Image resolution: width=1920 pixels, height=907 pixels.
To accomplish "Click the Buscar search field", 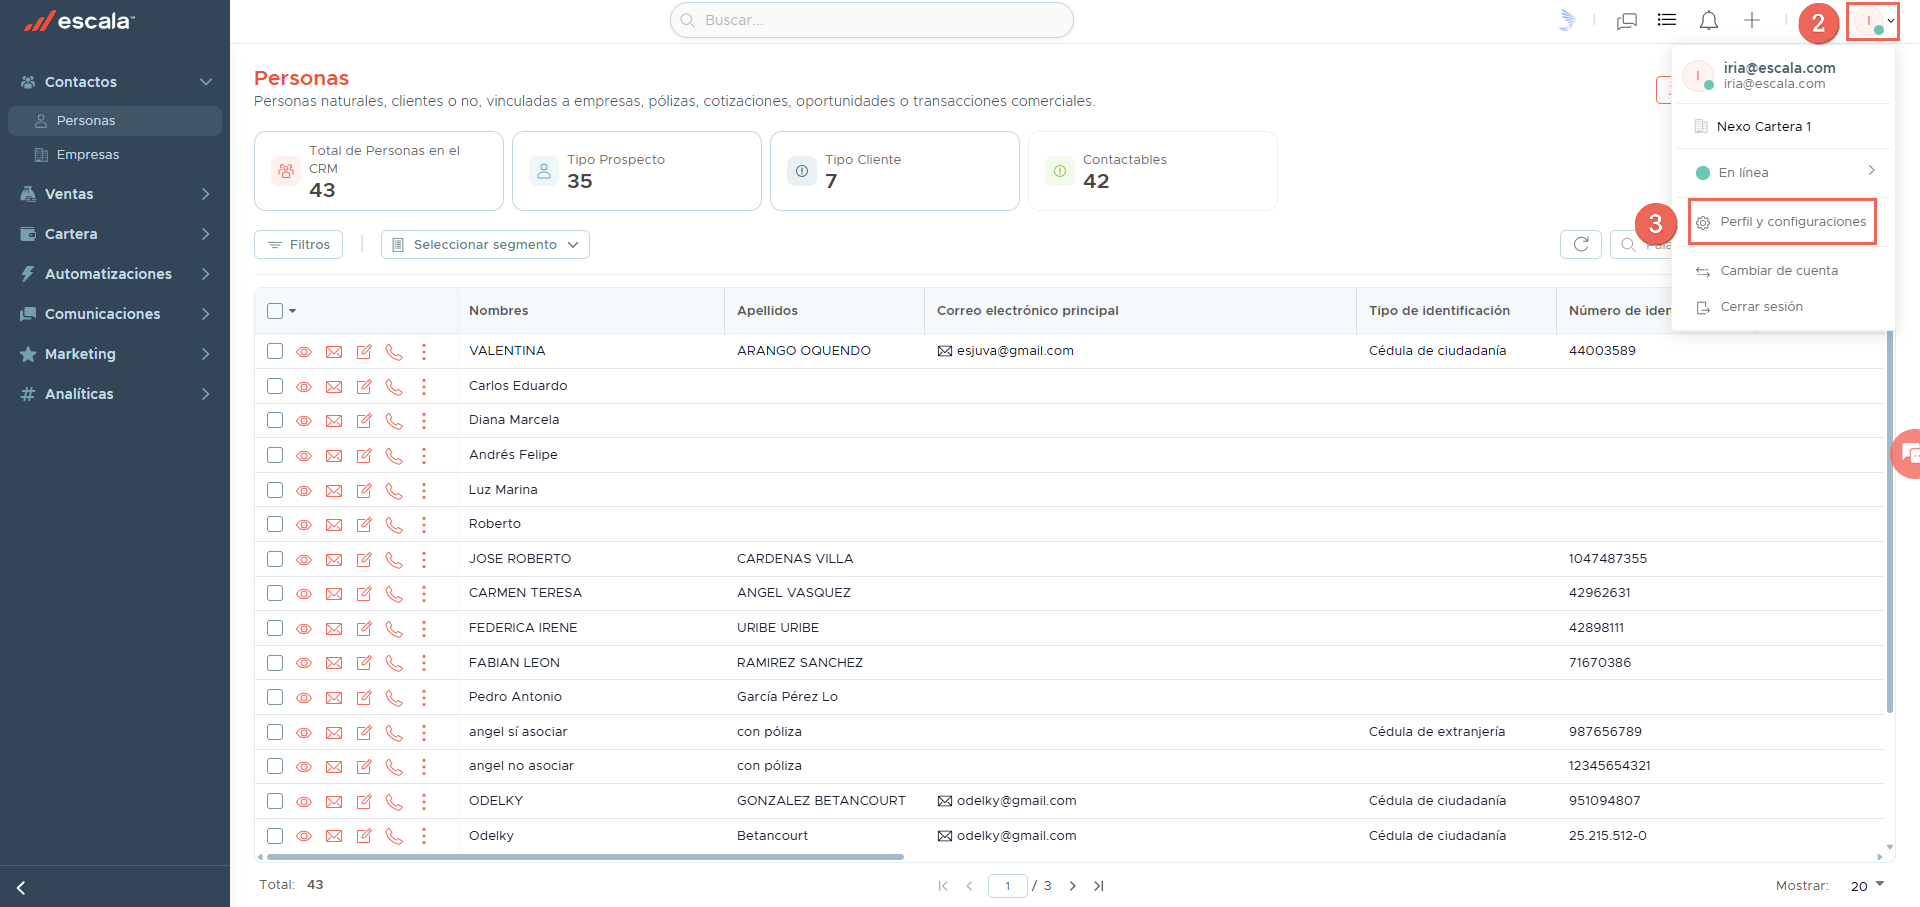I will [872, 20].
